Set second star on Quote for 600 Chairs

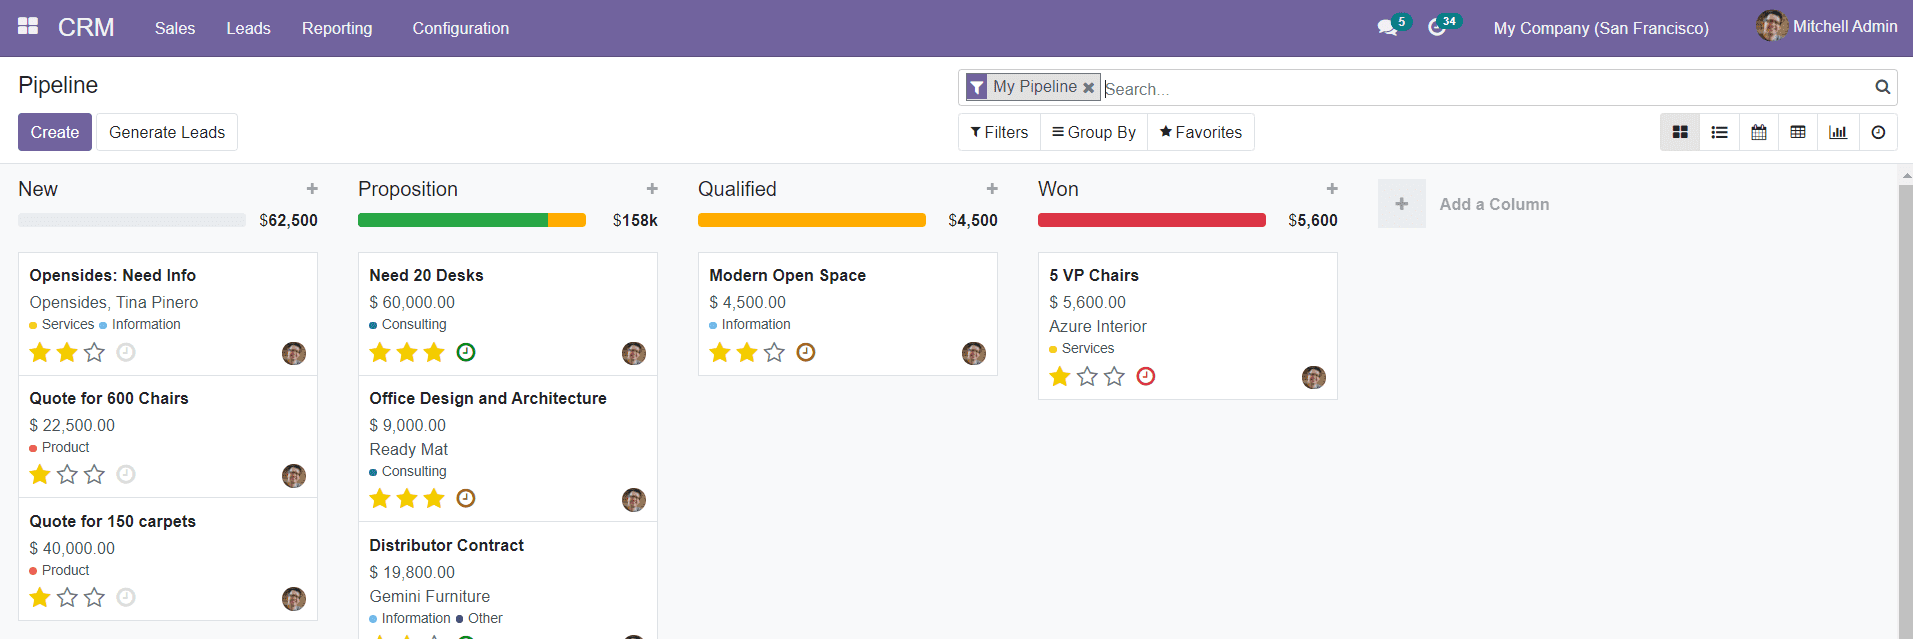[x=67, y=474]
